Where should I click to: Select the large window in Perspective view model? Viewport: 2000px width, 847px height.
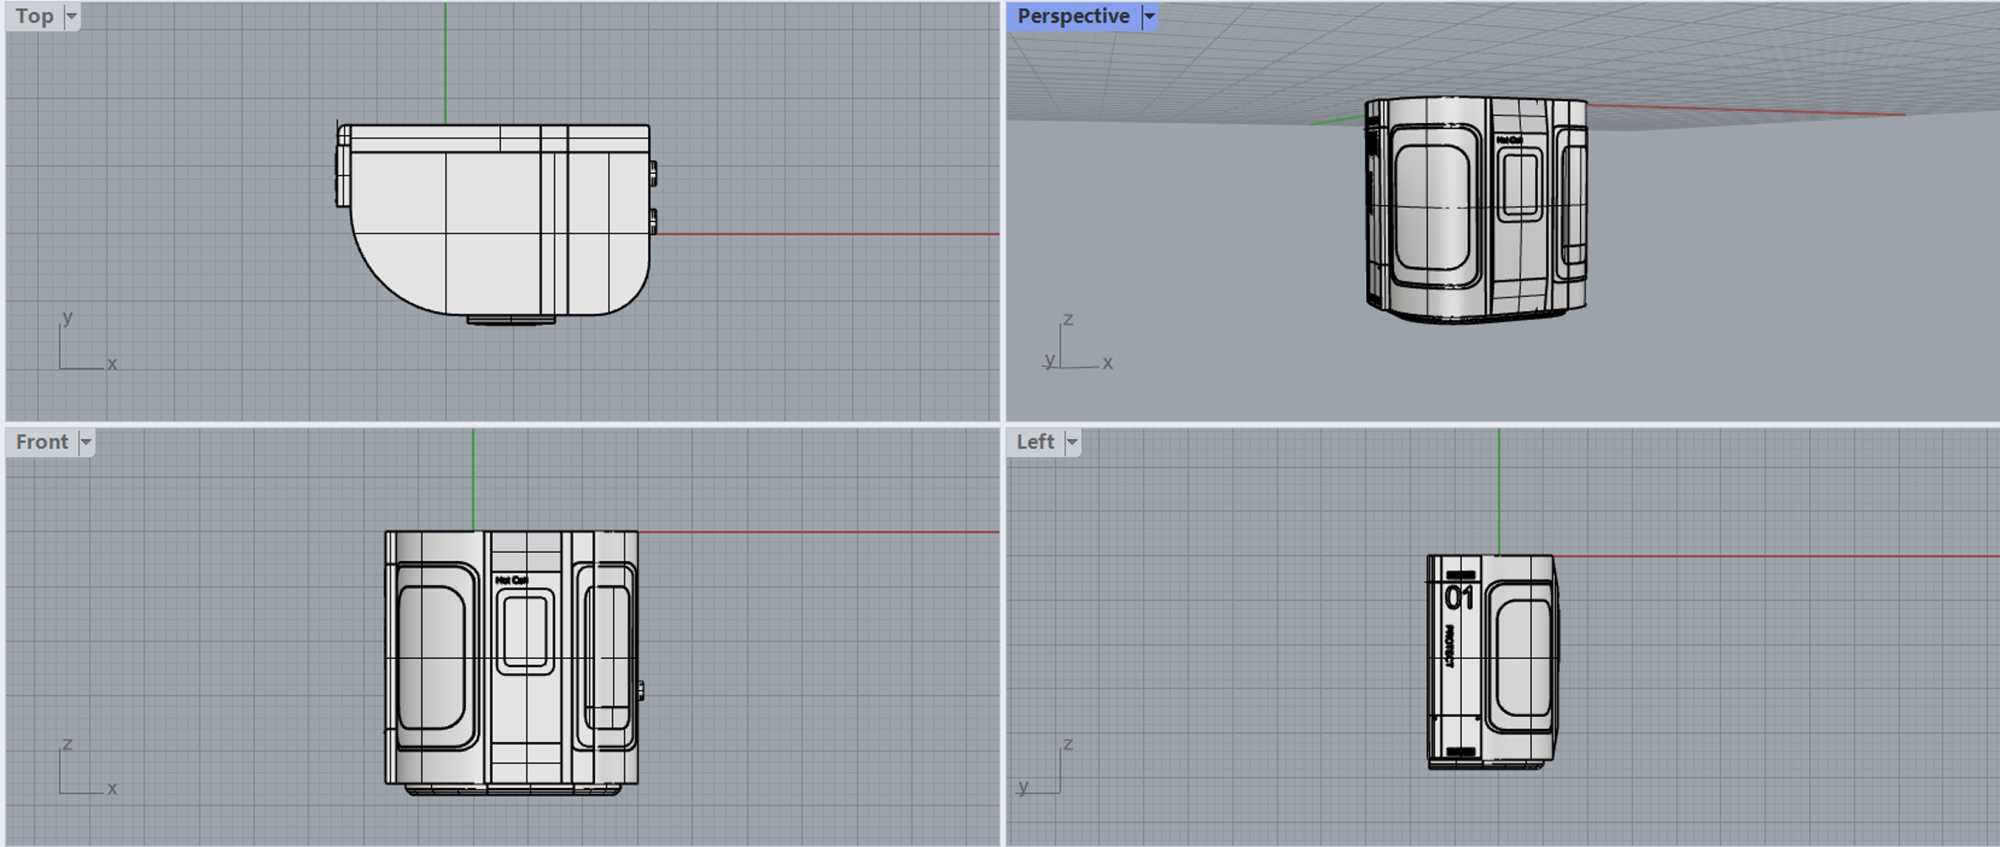[x=1431, y=207]
